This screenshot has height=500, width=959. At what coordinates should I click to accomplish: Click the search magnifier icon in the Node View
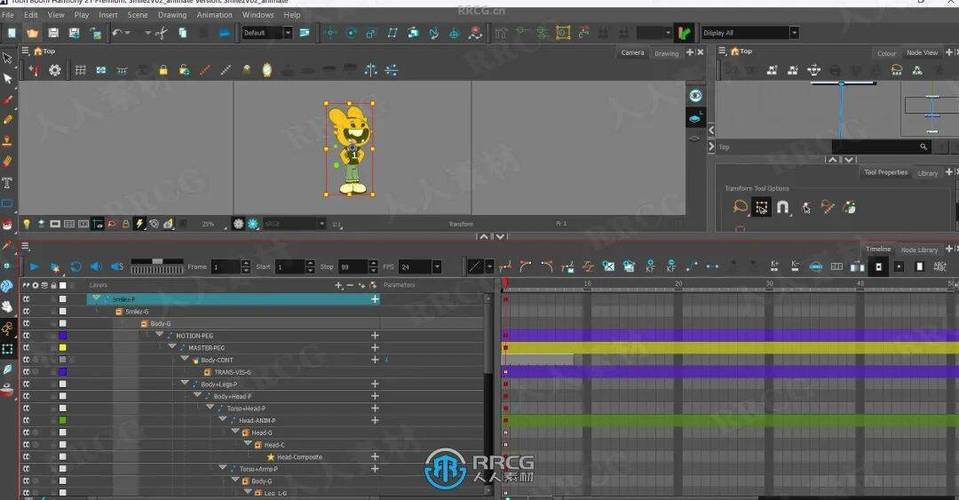[x=924, y=147]
